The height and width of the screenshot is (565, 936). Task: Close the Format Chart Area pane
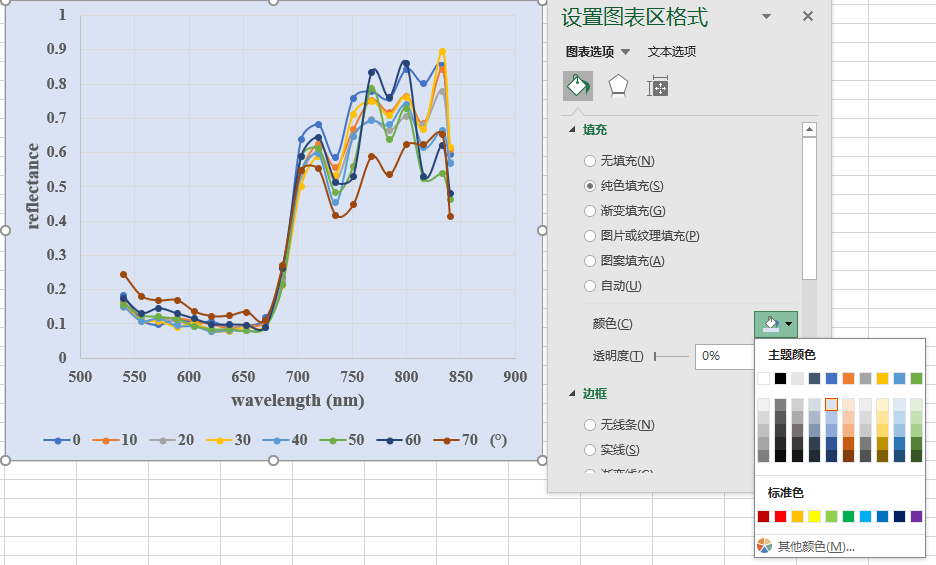pyautogui.click(x=808, y=16)
